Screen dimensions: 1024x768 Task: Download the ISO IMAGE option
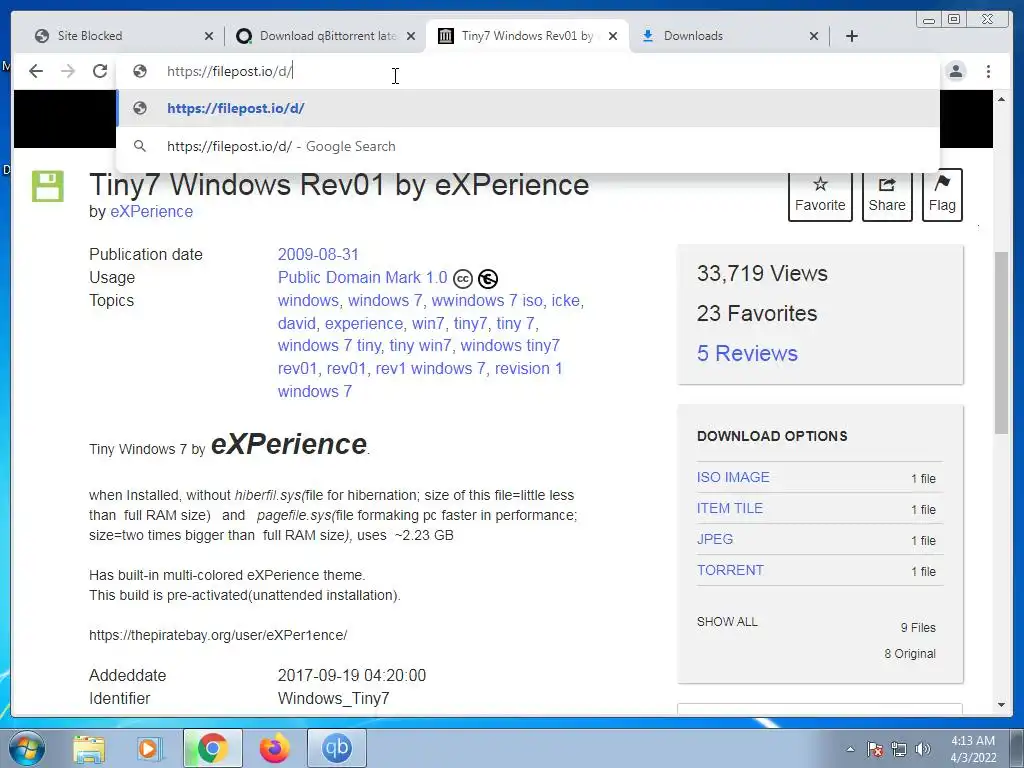coord(733,477)
